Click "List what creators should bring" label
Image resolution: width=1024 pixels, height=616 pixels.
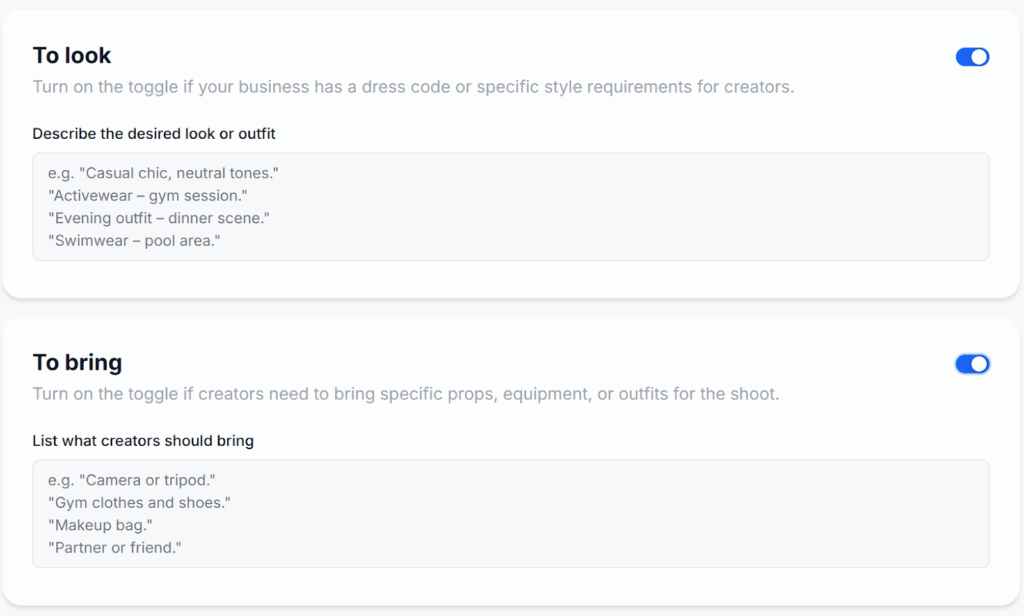coord(143,441)
